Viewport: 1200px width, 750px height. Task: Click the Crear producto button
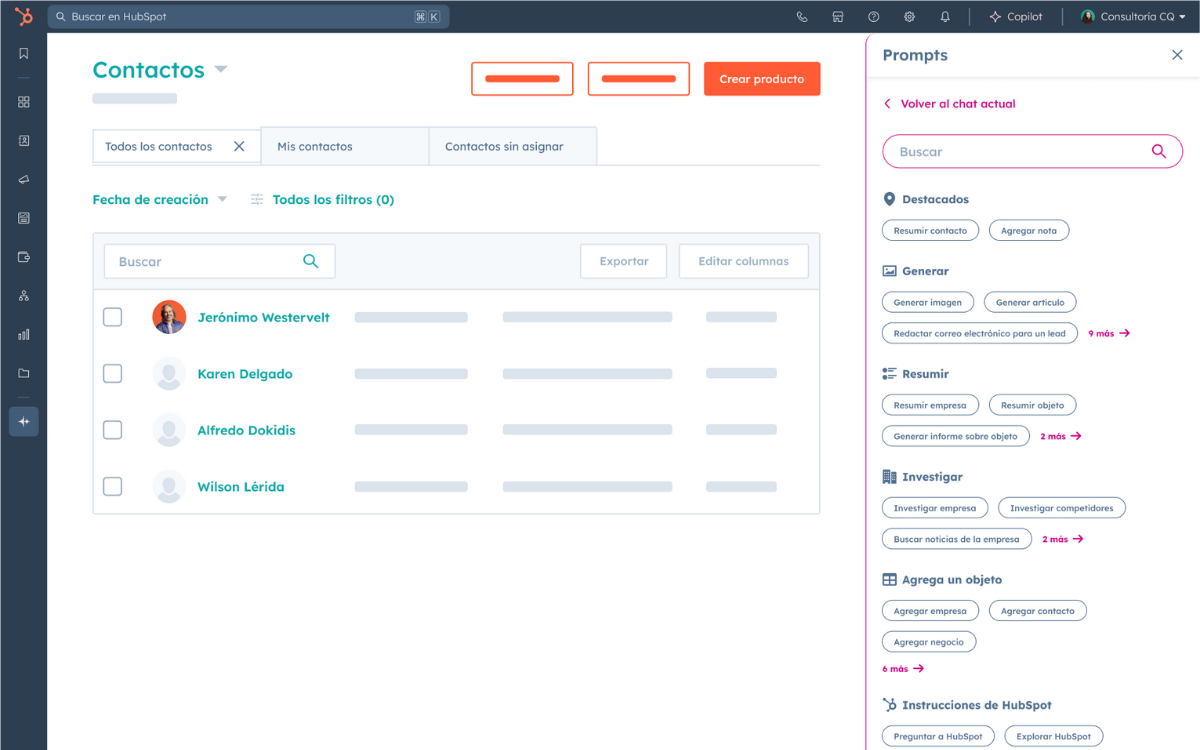pyautogui.click(x=762, y=79)
